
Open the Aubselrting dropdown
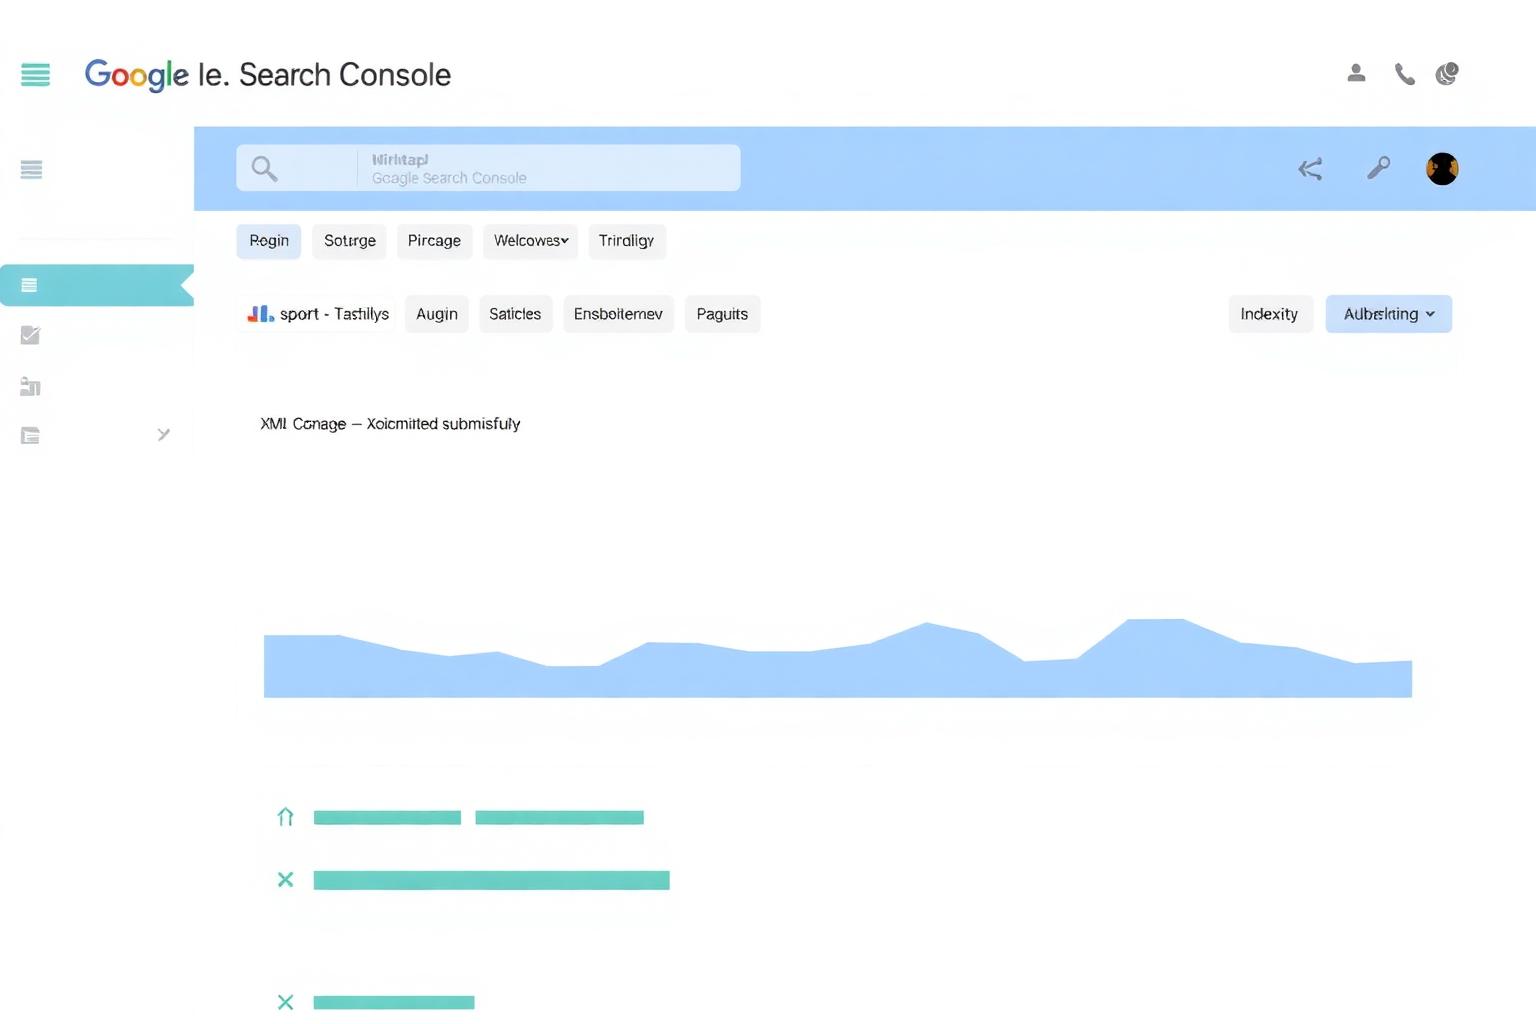pos(1388,314)
